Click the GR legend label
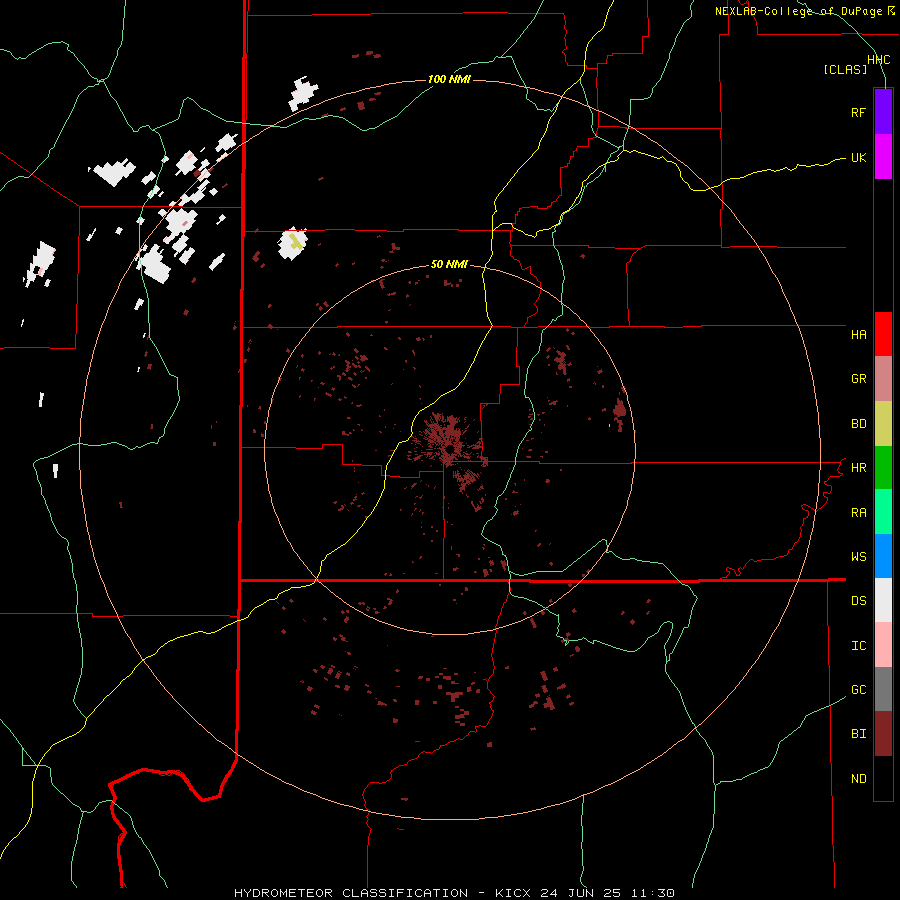This screenshot has height=900, width=900. [858, 379]
